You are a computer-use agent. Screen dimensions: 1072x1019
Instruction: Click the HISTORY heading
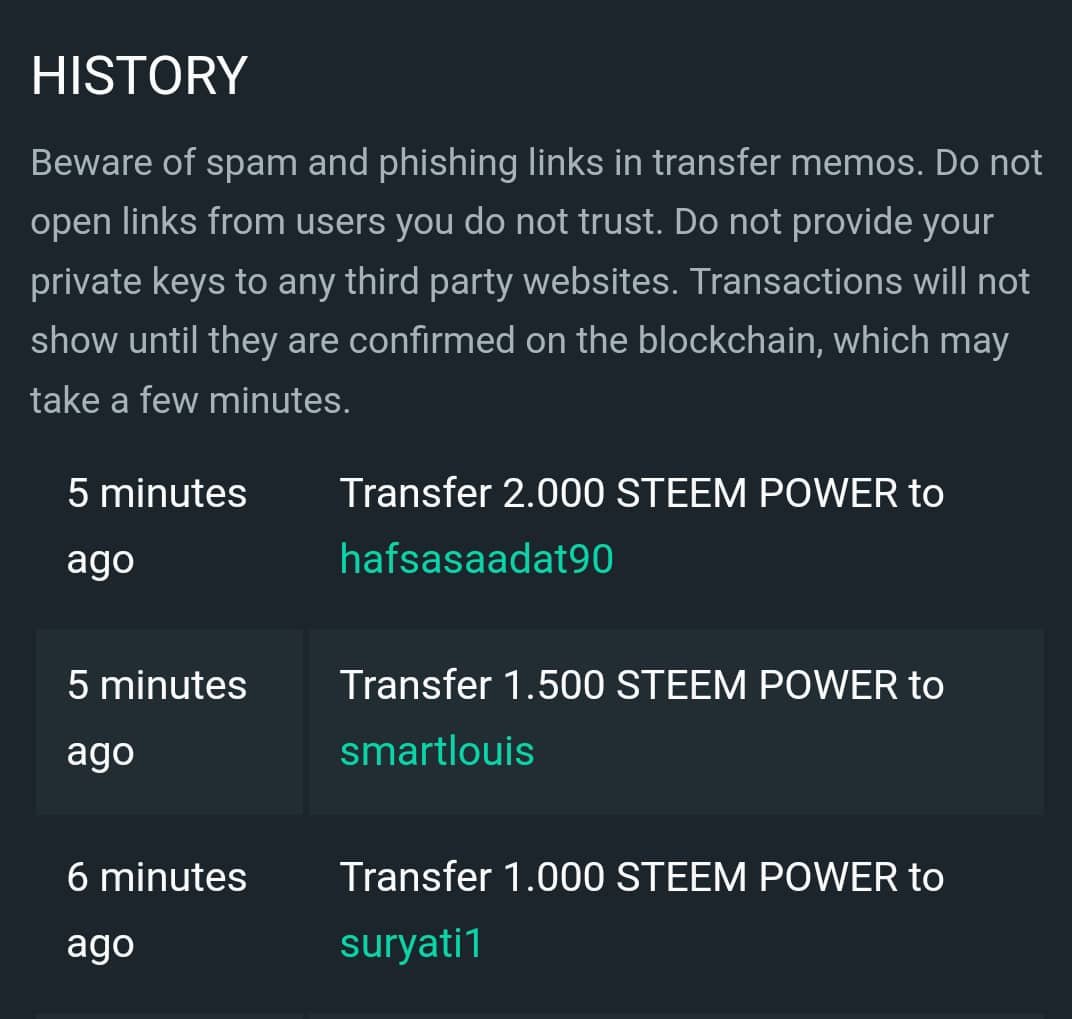click(139, 76)
